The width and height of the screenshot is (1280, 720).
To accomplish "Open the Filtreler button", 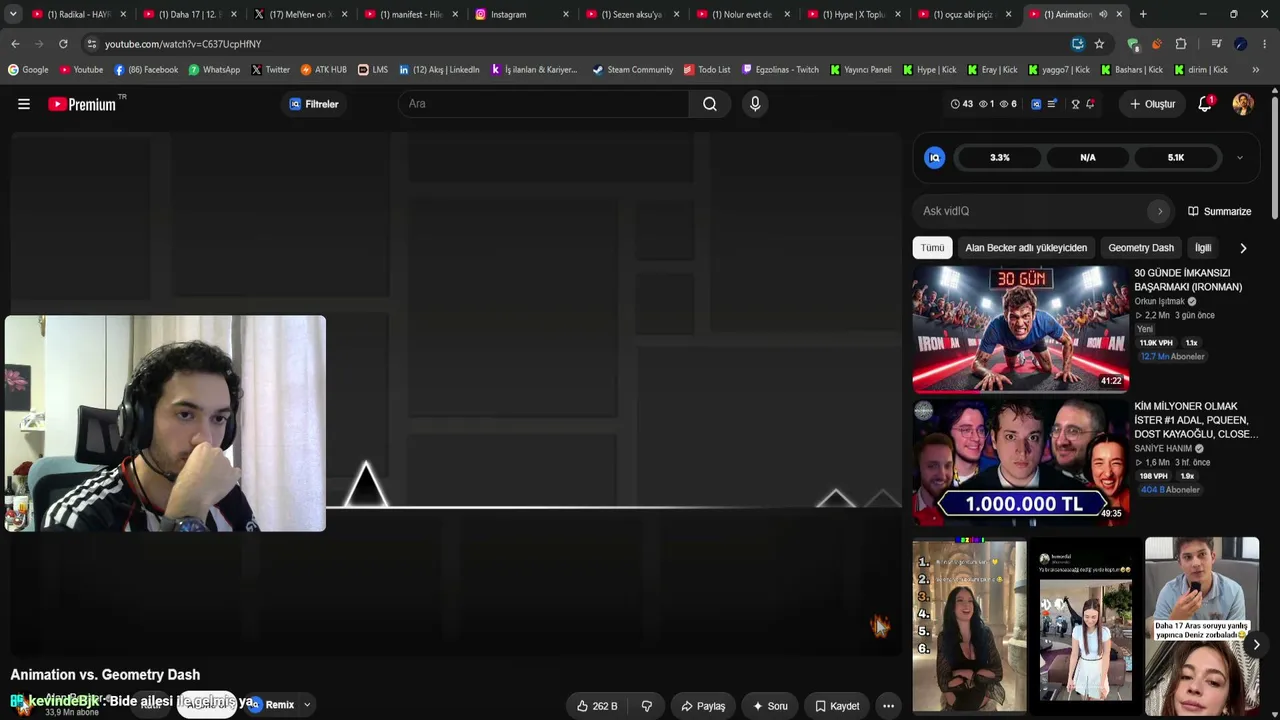I will tap(314, 104).
